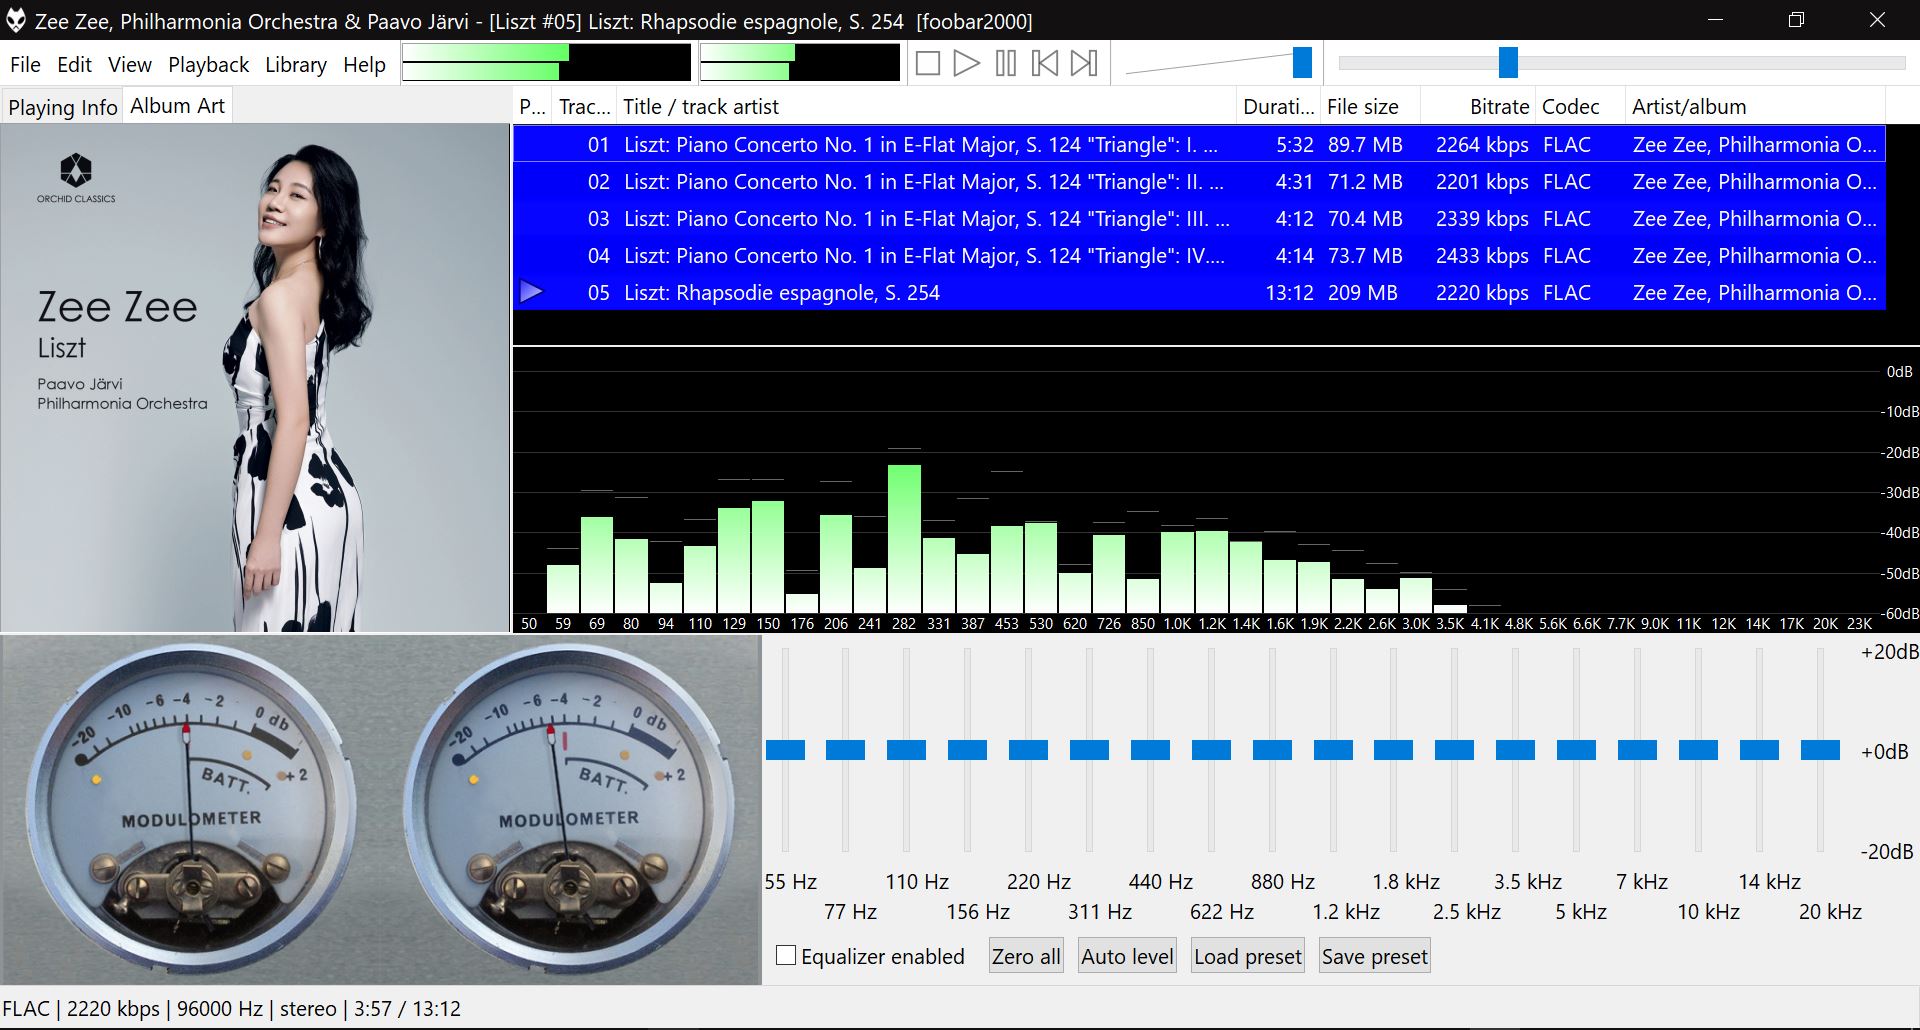Image resolution: width=1920 pixels, height=1030 pixels.
Task: Click the now-playing arrow on track 05
Action: pos(532,292)
